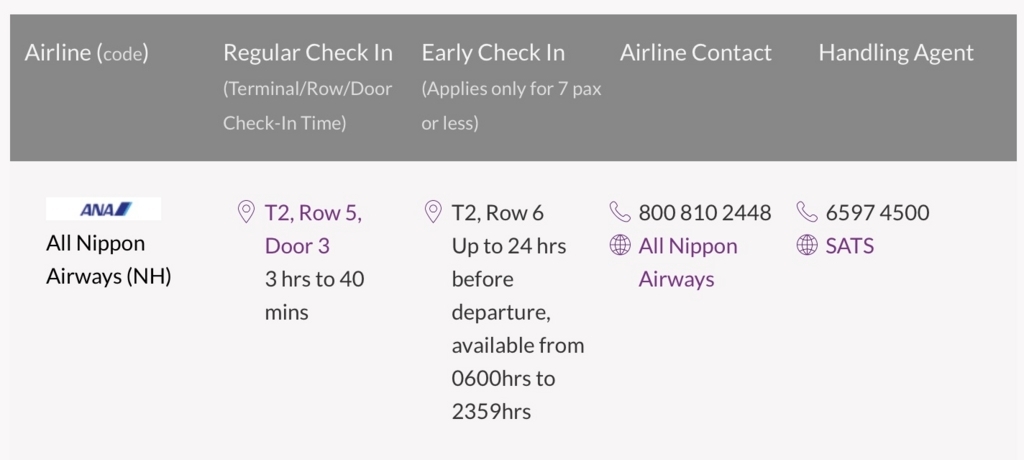
Task: Click the 3 hrs to 40 mins text
Action: coord(314,296)
